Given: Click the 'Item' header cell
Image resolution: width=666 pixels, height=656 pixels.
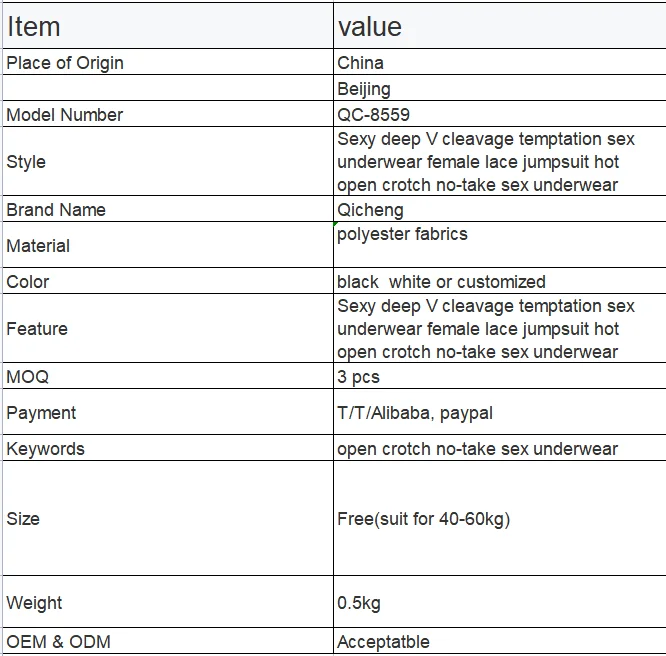Looking at the screenshot, I should [168, 25].
